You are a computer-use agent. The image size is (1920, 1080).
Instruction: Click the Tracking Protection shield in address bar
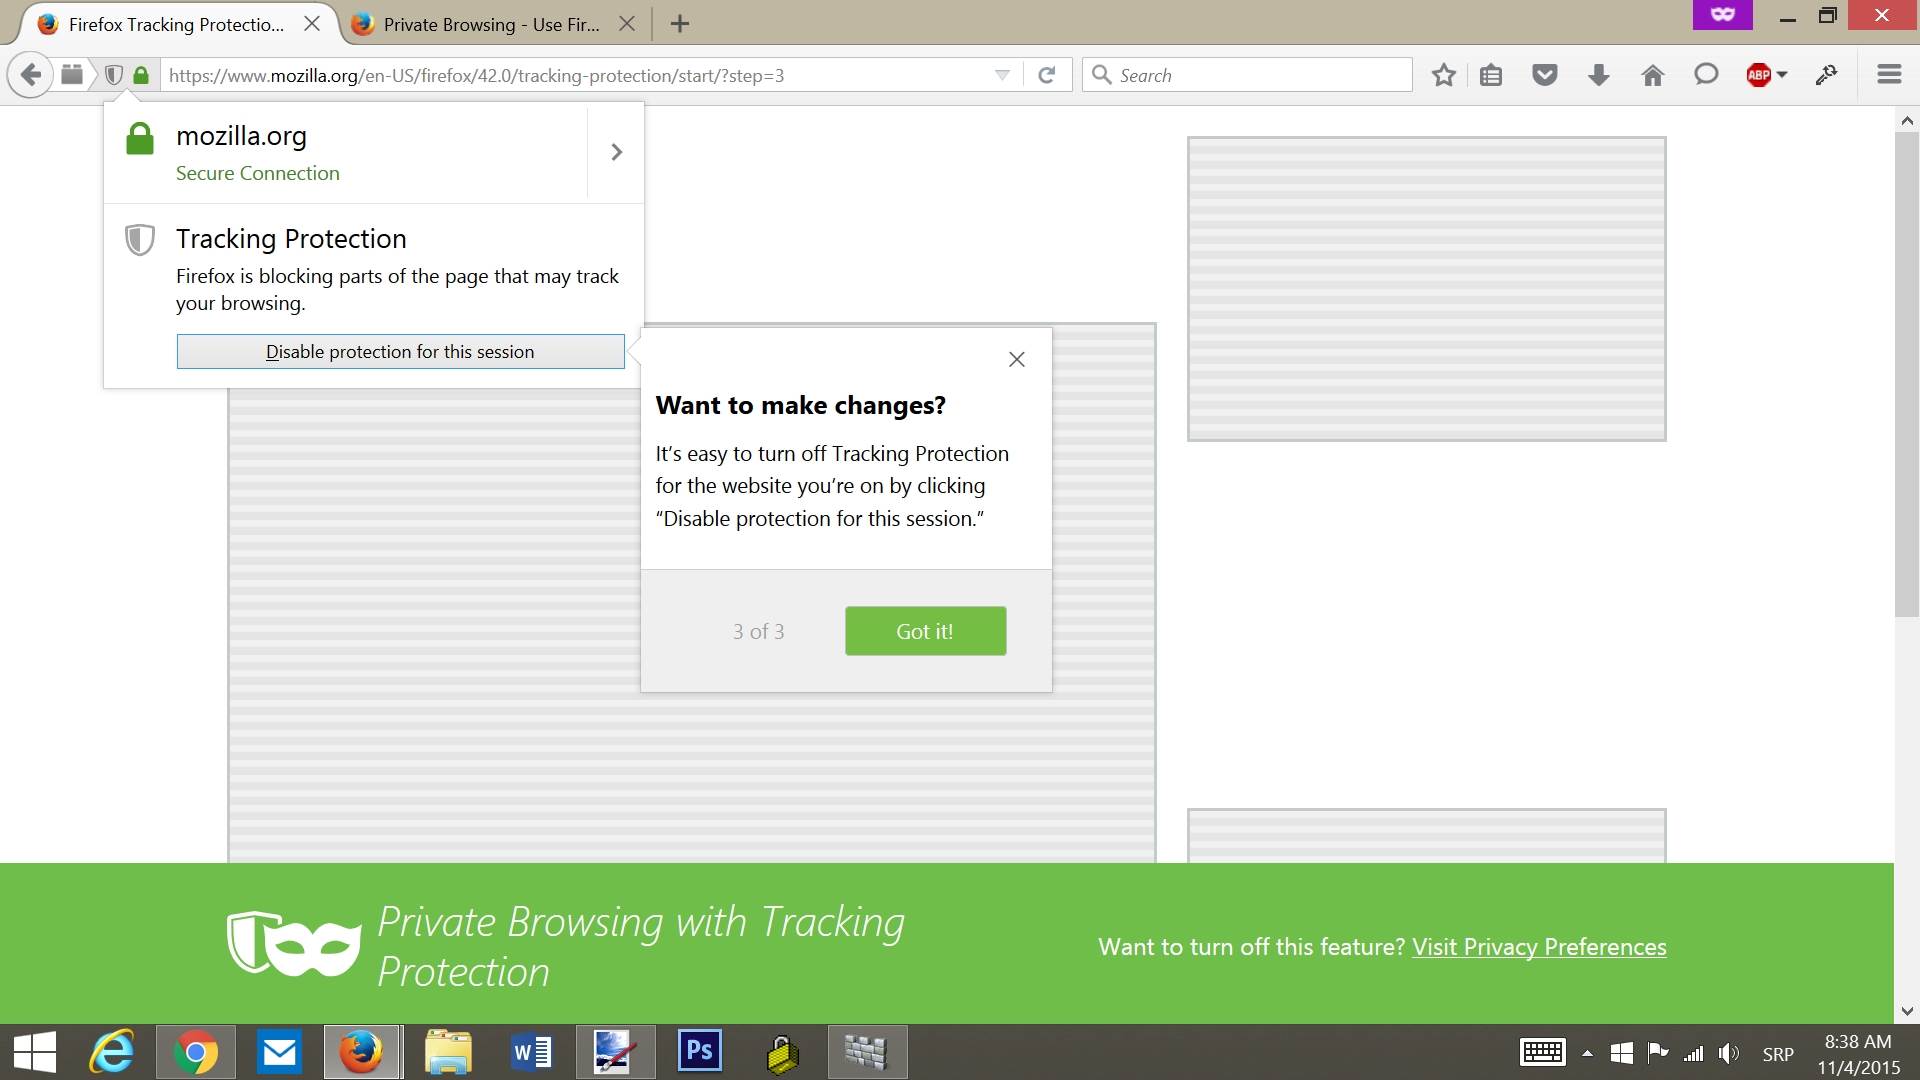pos(113,74)
